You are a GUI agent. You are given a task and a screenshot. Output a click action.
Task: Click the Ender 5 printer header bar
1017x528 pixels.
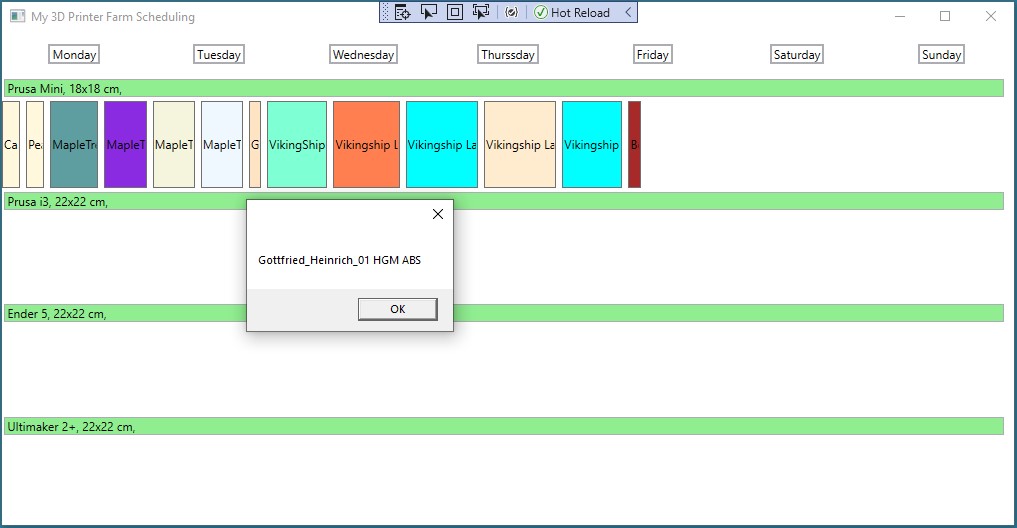coord(503,313)
